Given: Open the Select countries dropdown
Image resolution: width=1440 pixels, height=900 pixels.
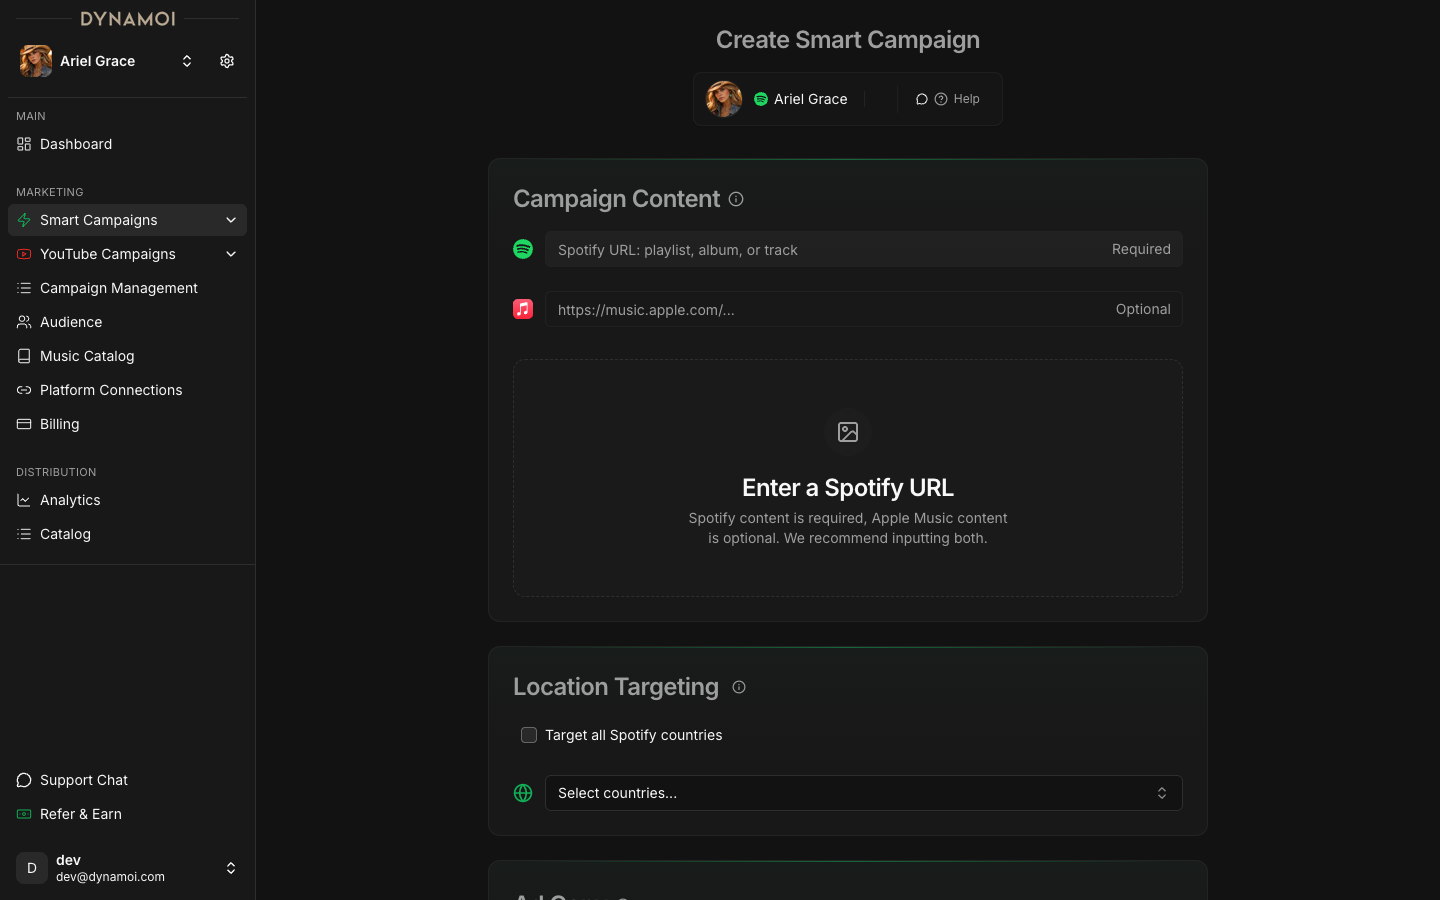Looking at the screenshot, I should pyautogui.click(x=863, y=793).
